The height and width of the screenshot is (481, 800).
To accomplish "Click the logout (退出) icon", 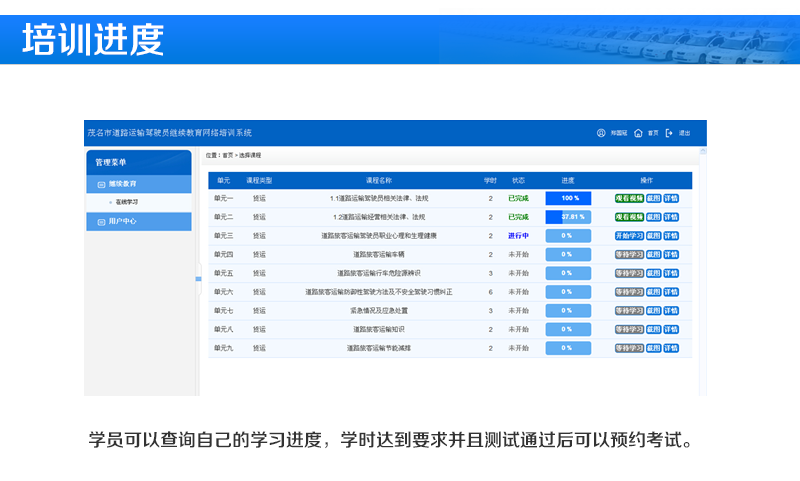I will 669,133.
